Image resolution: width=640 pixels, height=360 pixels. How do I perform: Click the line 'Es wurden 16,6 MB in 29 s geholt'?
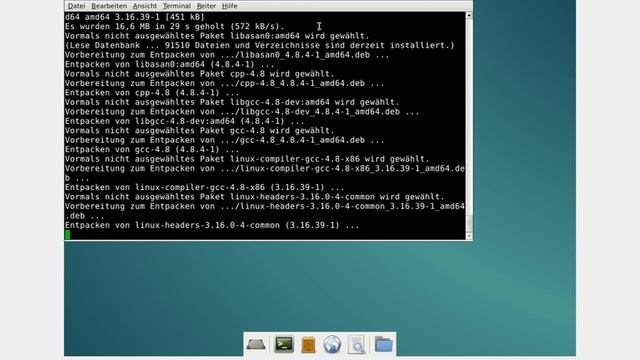175,27
